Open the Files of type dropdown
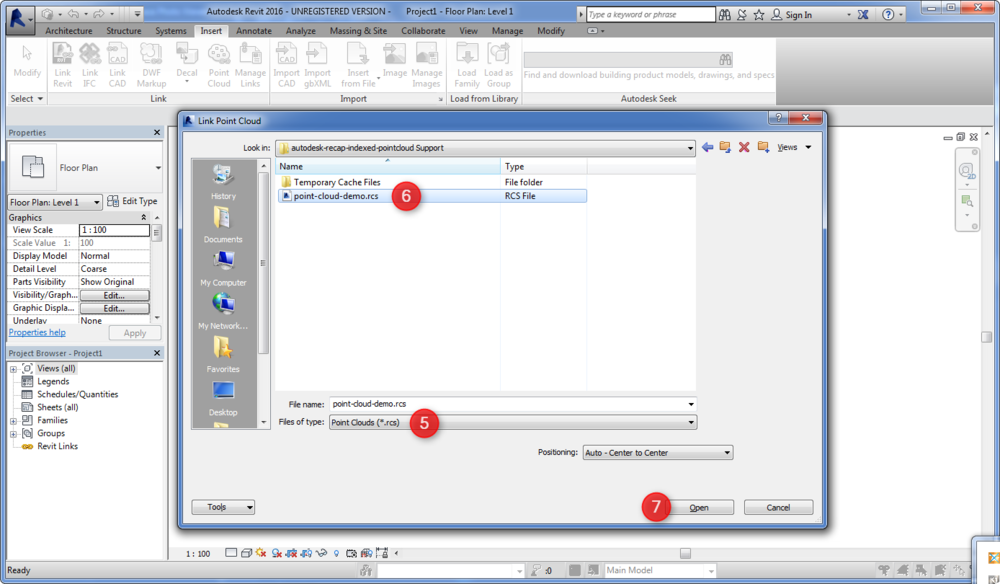 point(691,422)
